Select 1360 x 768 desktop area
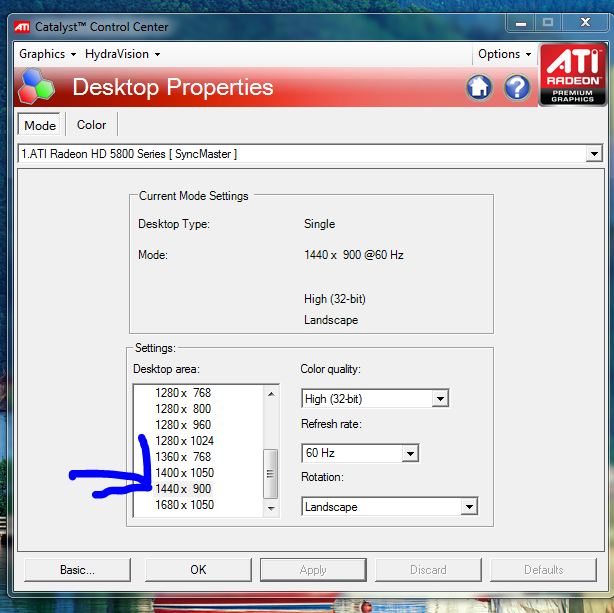The width and height of the screenshot is (614, 613). pos(183,457)
